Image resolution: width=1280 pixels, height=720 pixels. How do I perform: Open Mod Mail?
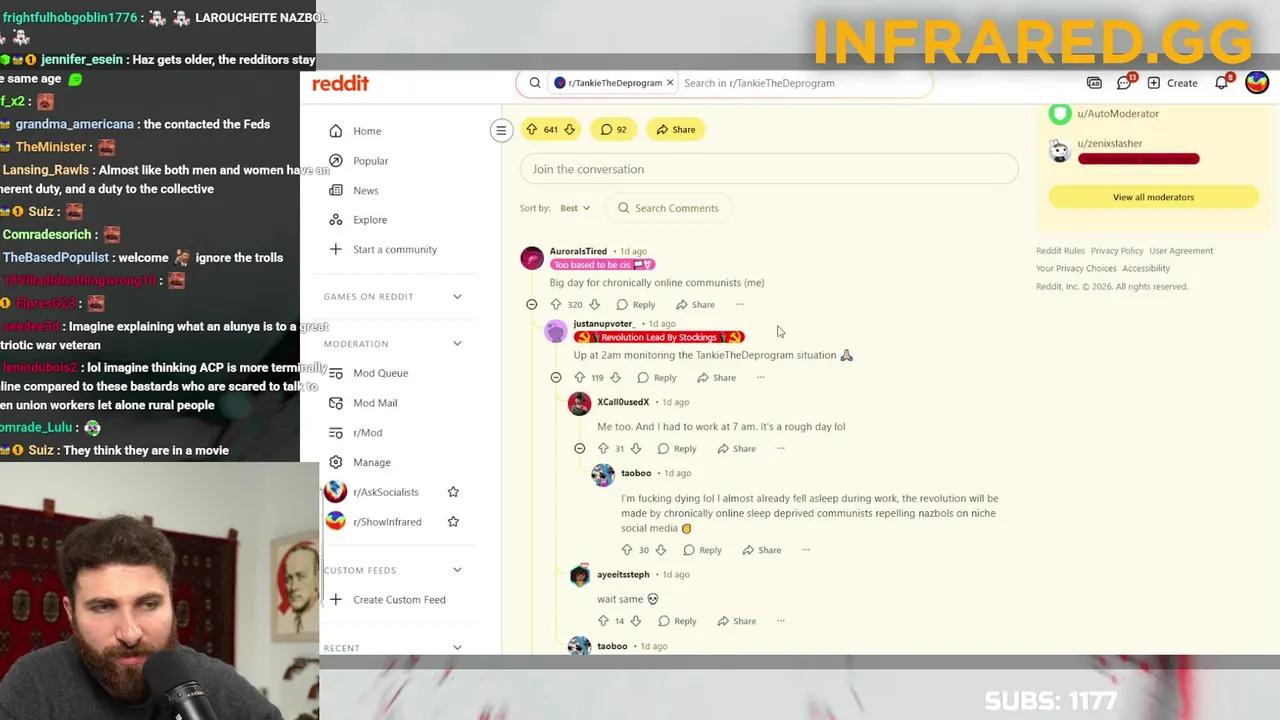375,403
